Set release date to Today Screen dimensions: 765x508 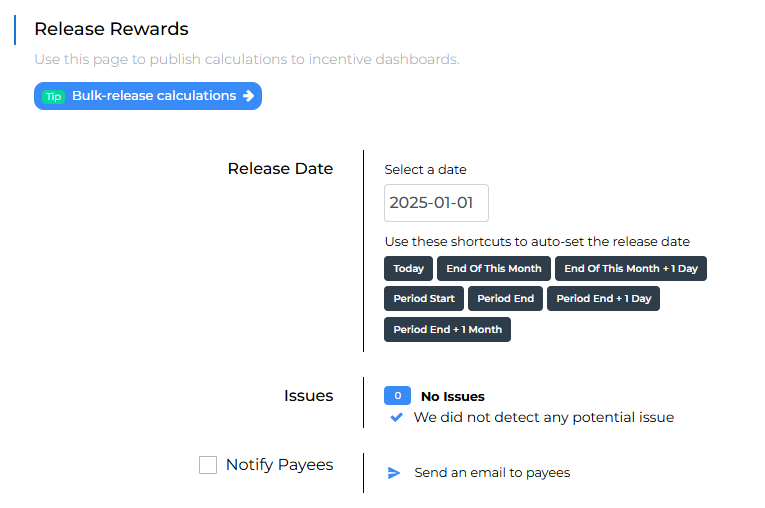tap(408, 268)
